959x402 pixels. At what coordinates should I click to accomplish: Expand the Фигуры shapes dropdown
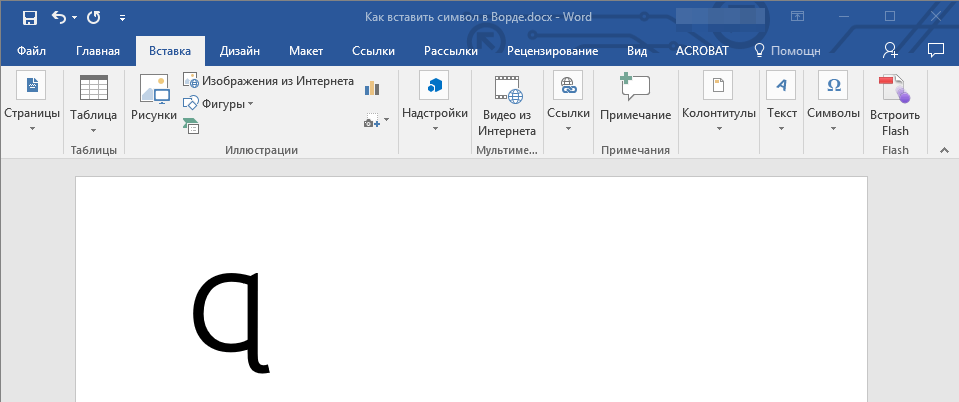(219, 103)
